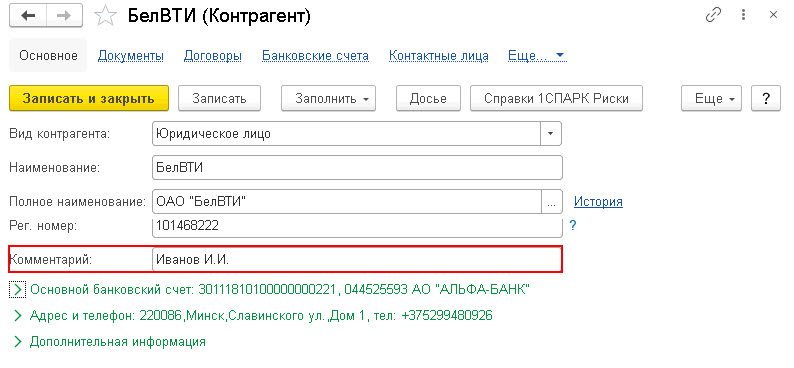Open the three-dot options menu
Screen dimensions: 794x368
(743, 15)
